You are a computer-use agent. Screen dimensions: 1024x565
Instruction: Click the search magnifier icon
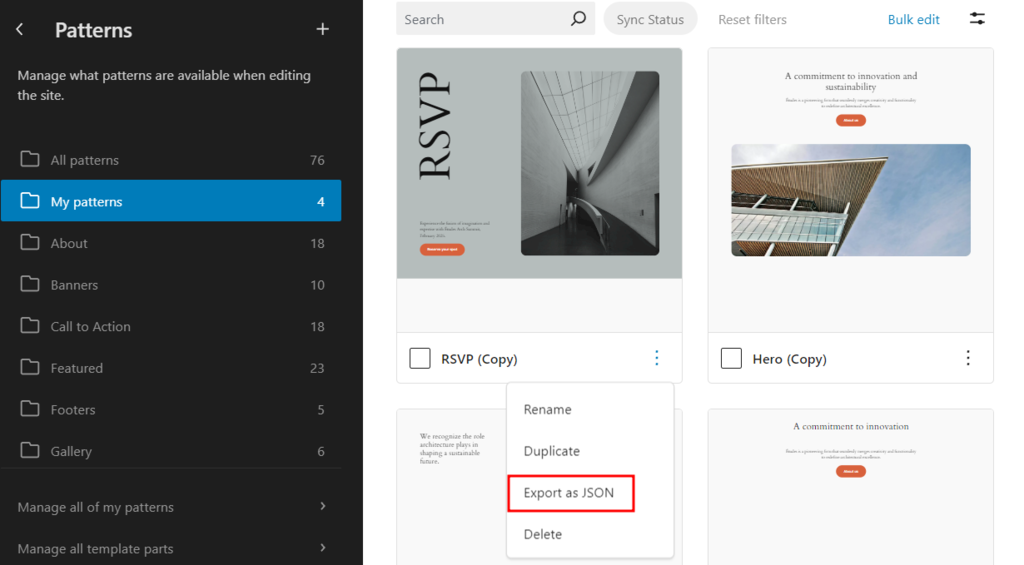coord(578,19)
